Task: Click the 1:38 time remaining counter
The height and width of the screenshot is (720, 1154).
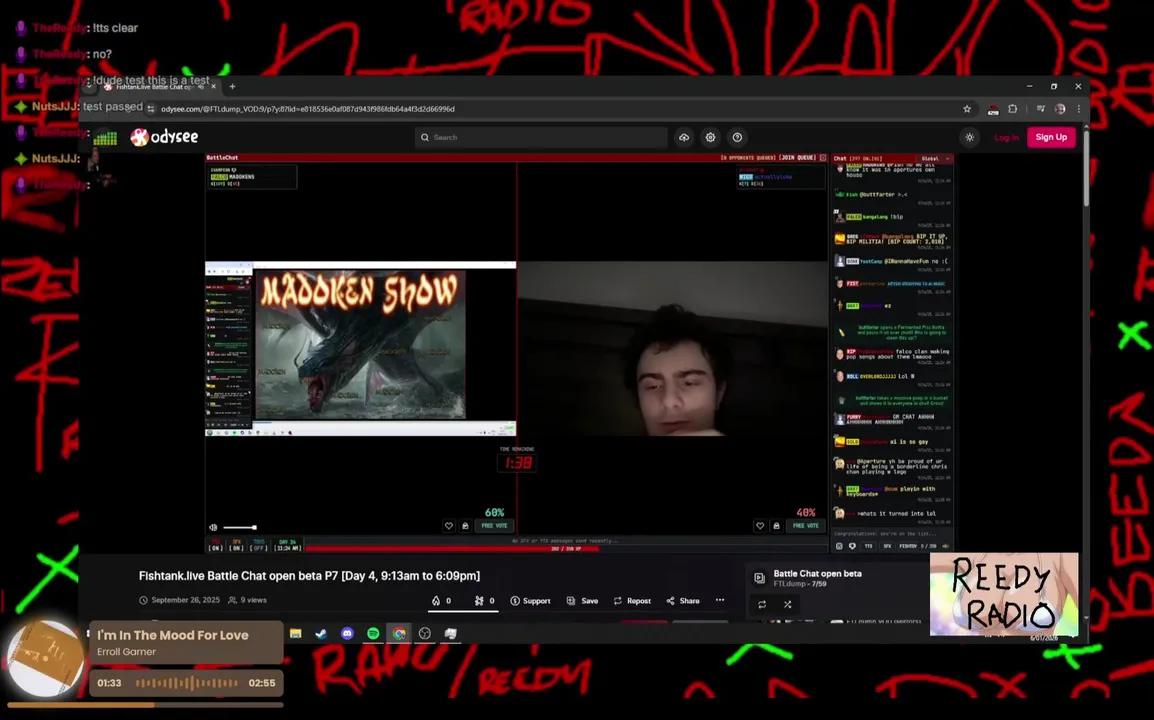Action: pyautogui.click(x=517, y=462)
